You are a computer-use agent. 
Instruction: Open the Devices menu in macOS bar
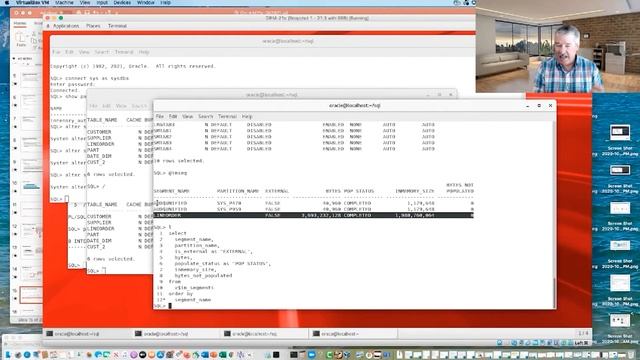(122, 2)
